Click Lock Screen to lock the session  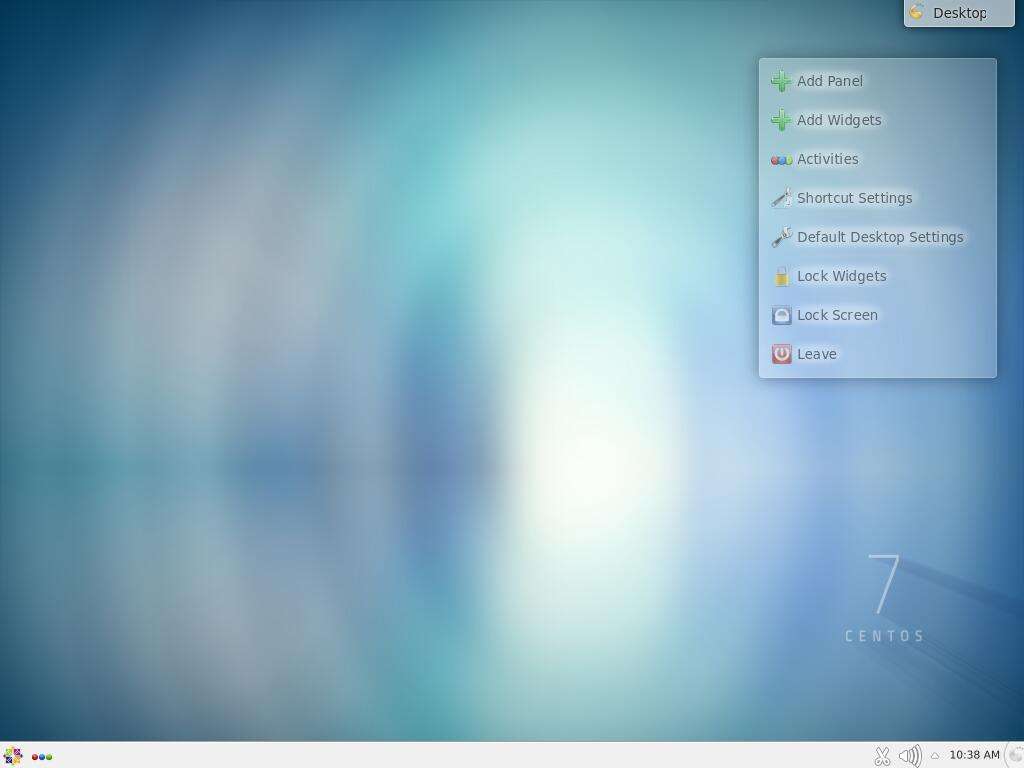click(x=837, y=315)
